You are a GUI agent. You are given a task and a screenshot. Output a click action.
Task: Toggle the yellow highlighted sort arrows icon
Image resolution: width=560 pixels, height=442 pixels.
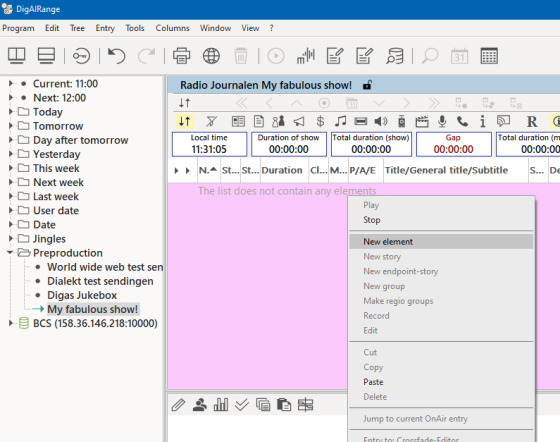coord(185,121)
